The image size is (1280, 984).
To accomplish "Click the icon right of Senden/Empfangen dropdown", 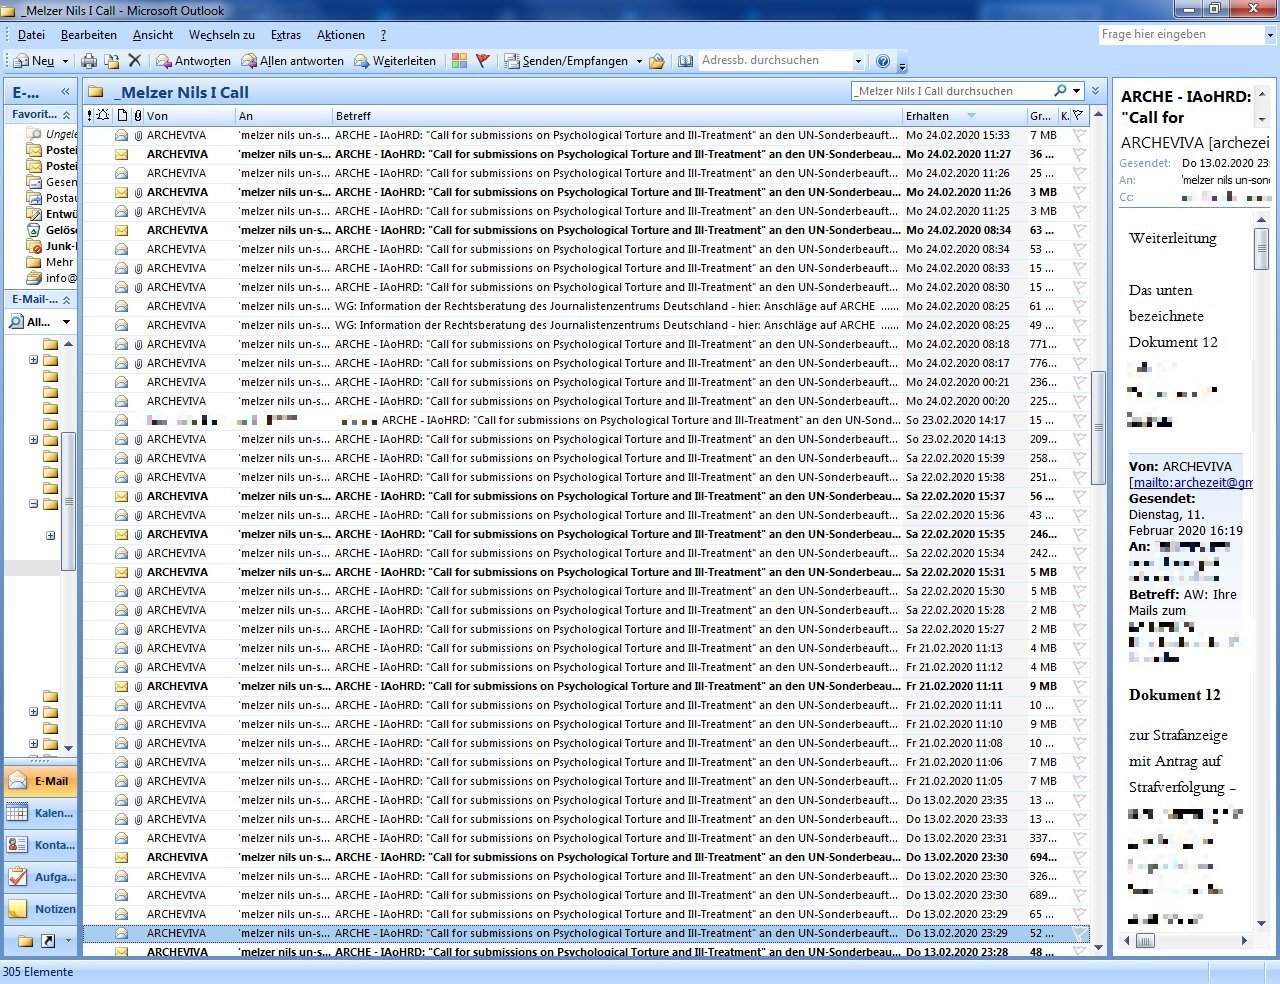I will [657, 61].
